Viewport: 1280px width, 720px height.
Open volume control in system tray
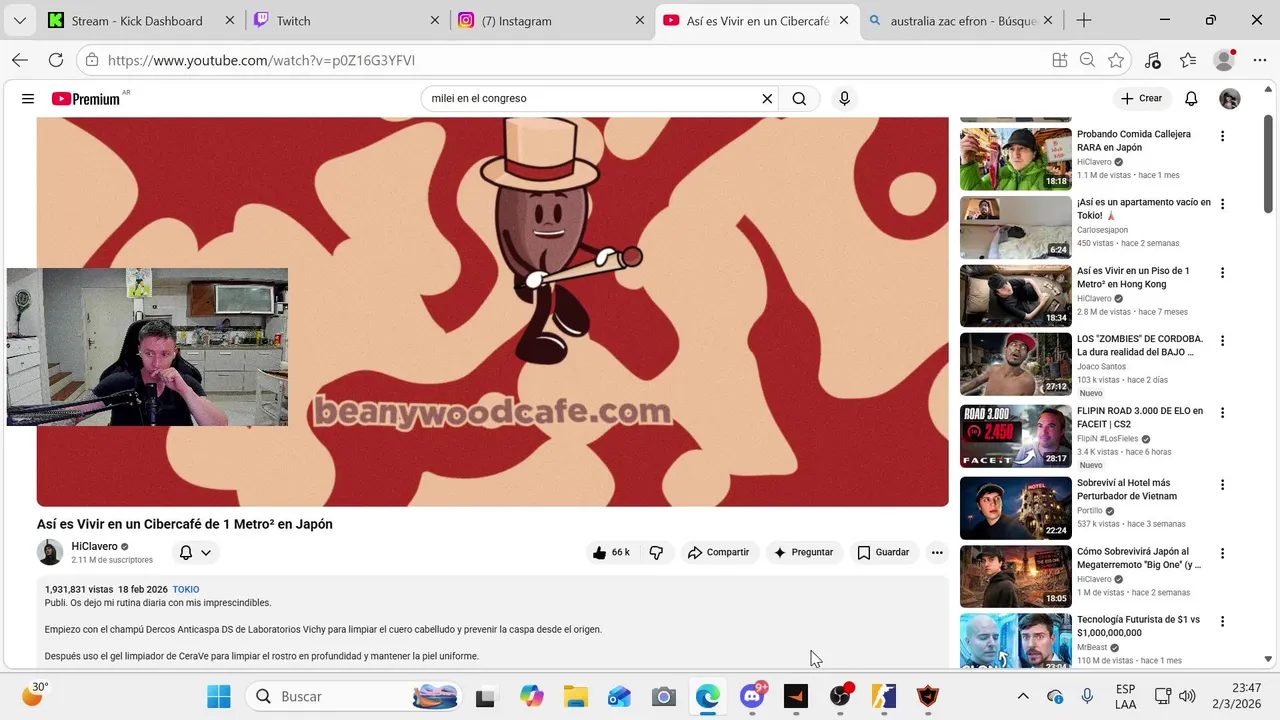(x=1187, y=696)
